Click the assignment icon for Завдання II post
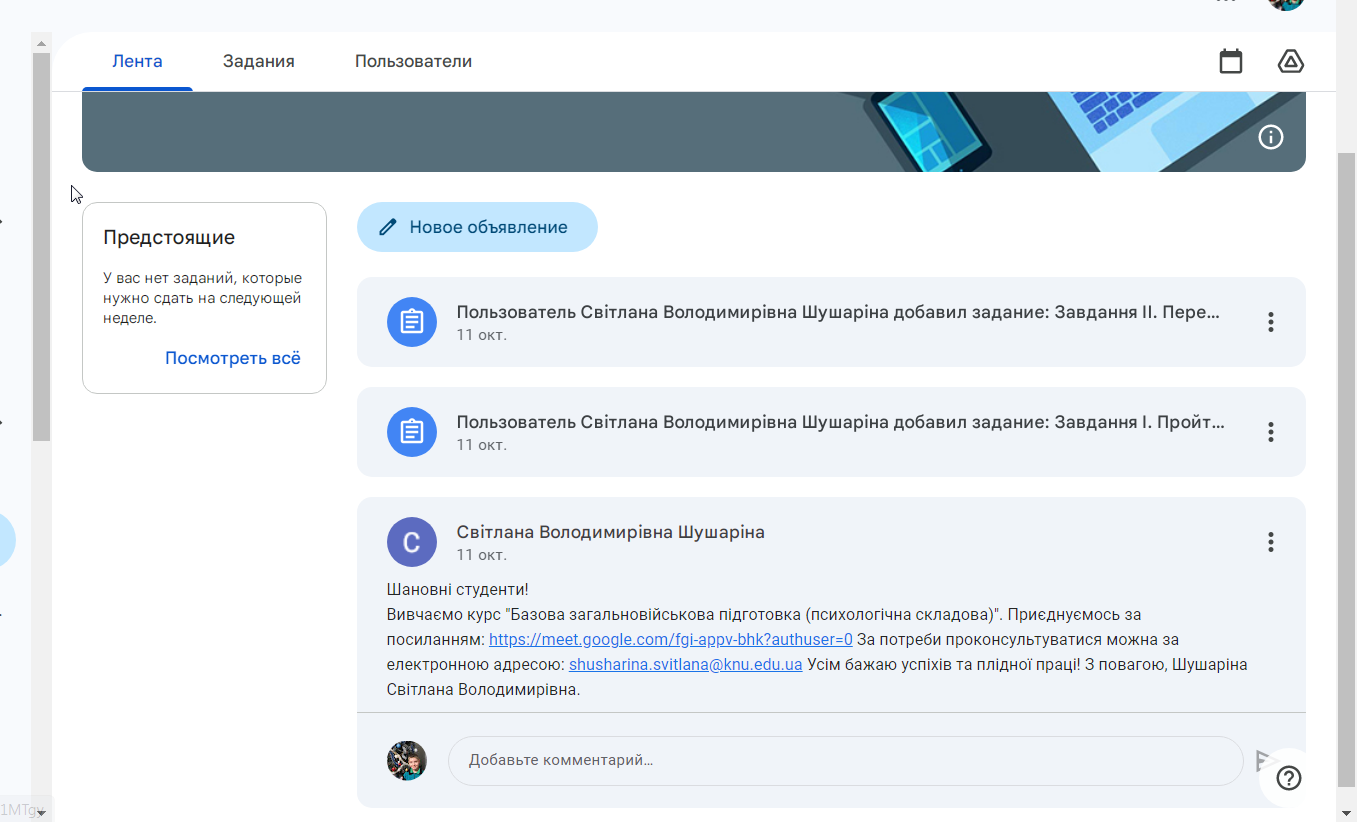 (412, 322)
